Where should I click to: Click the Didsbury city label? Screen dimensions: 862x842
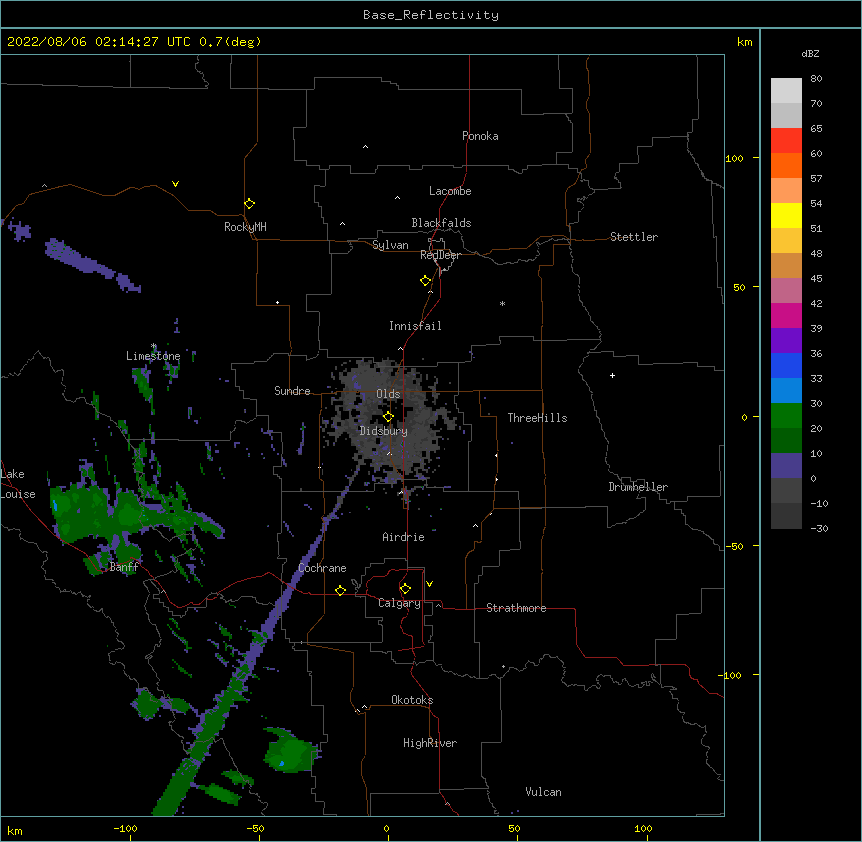click(383, 431)
